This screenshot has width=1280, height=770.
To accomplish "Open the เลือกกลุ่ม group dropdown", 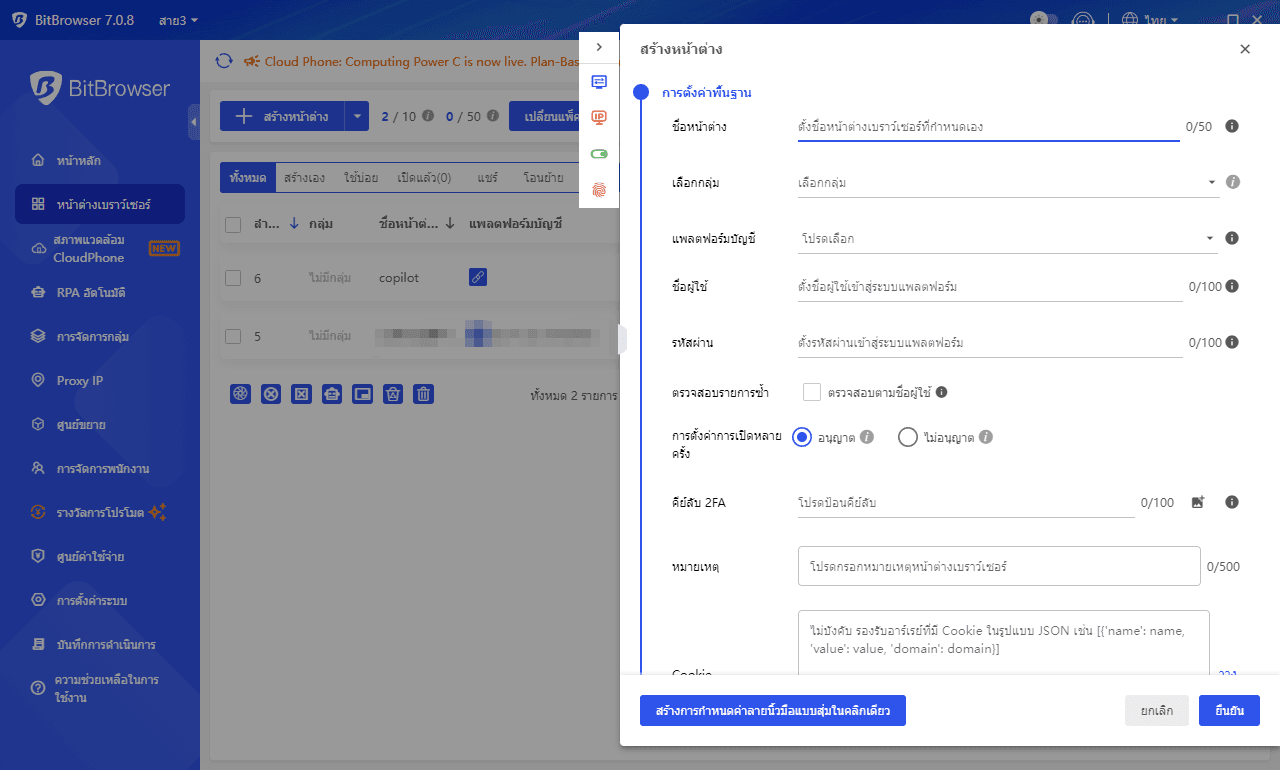I will tap(1003, 183).
